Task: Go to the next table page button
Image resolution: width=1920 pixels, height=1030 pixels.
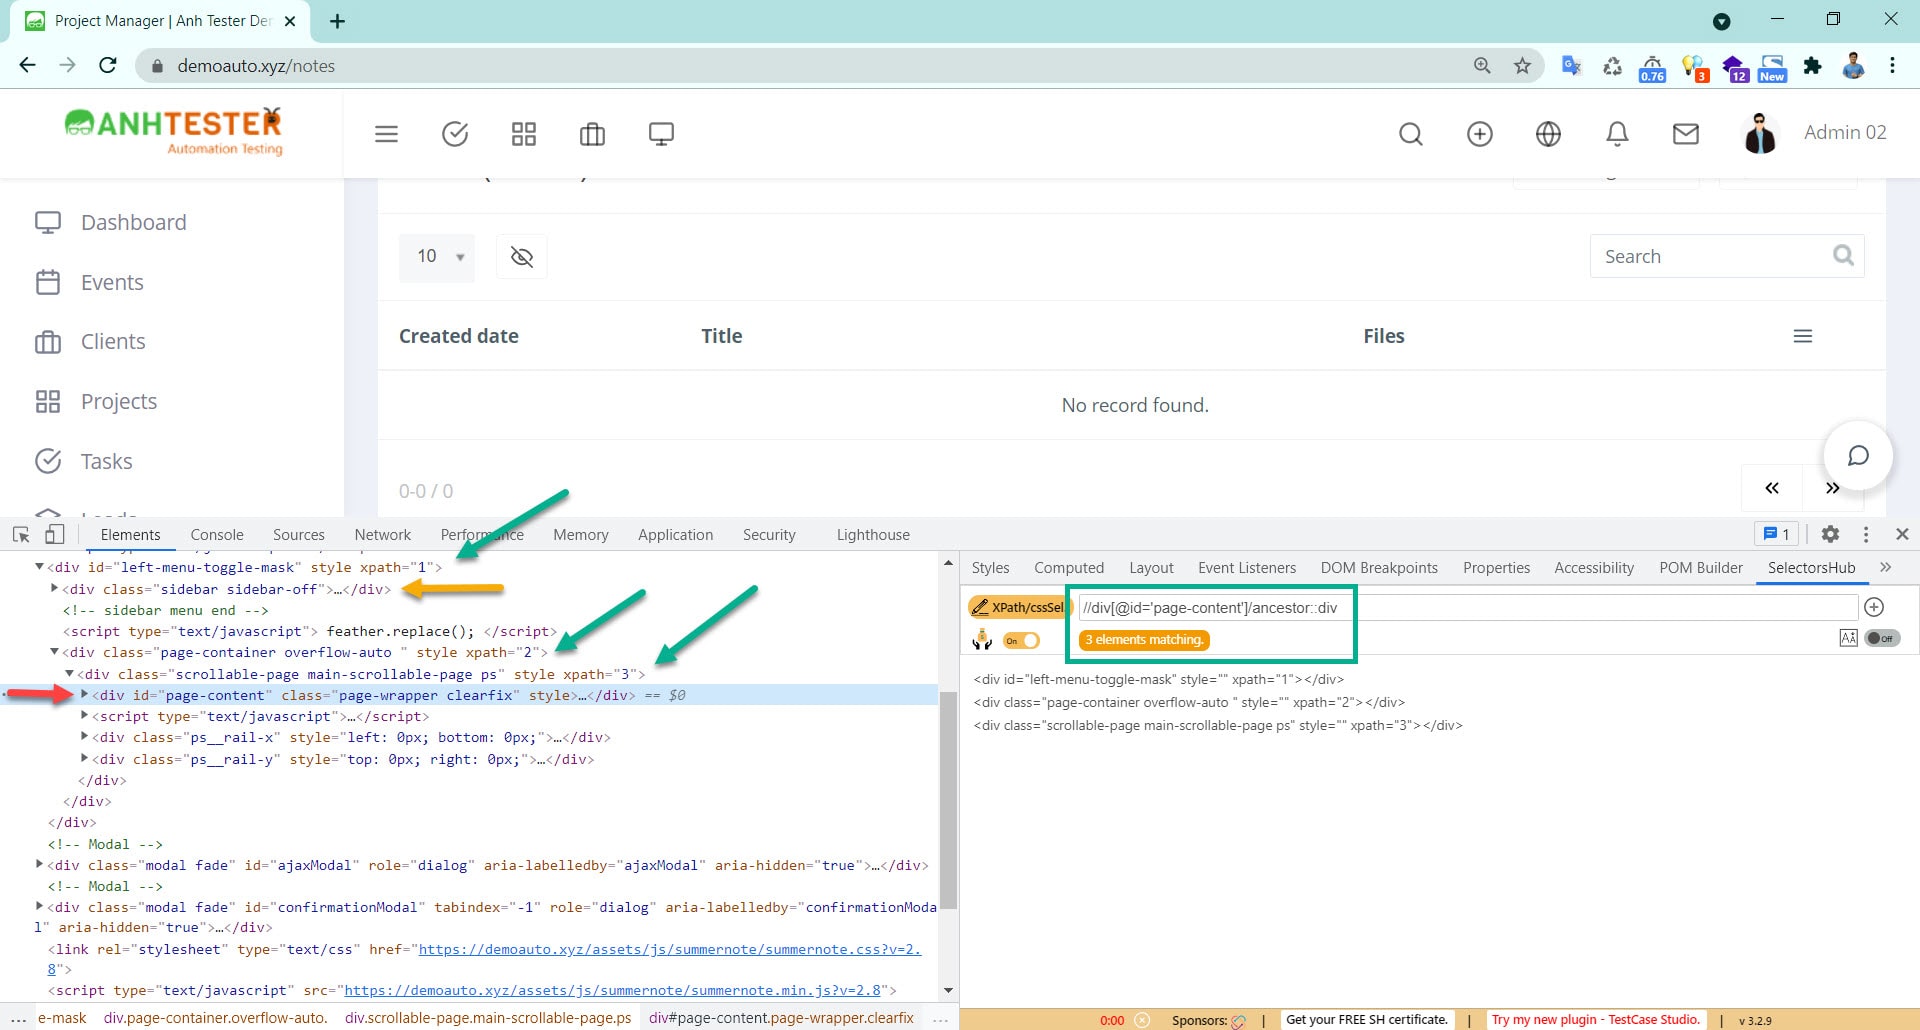Action: click(1832, 488)
